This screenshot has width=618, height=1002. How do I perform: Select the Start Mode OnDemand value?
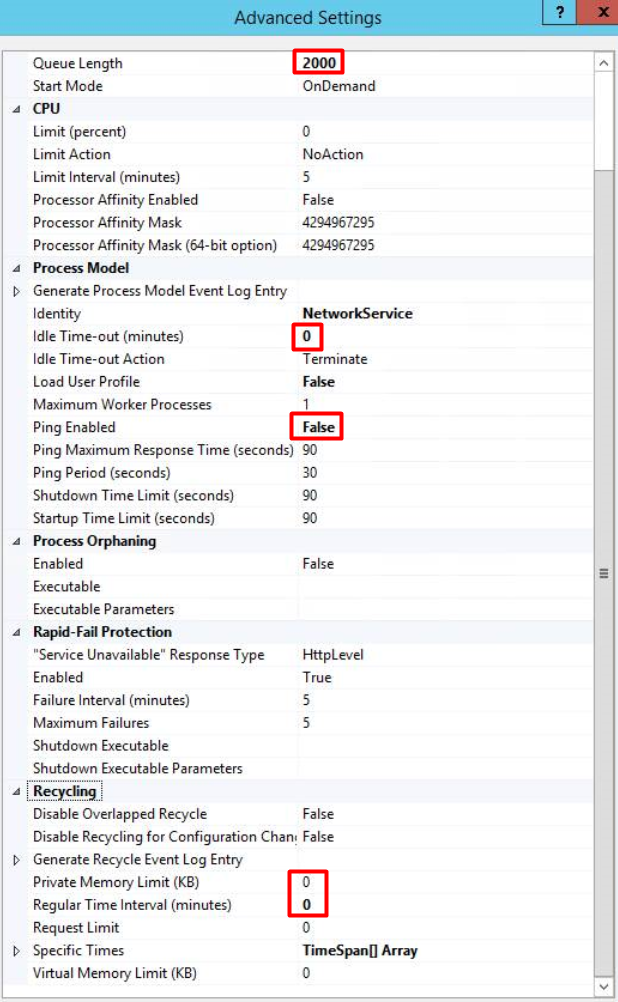[x=339, y=86]
